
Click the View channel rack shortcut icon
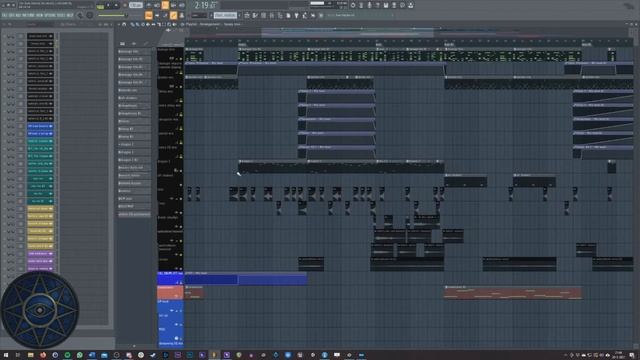point(263,15)
